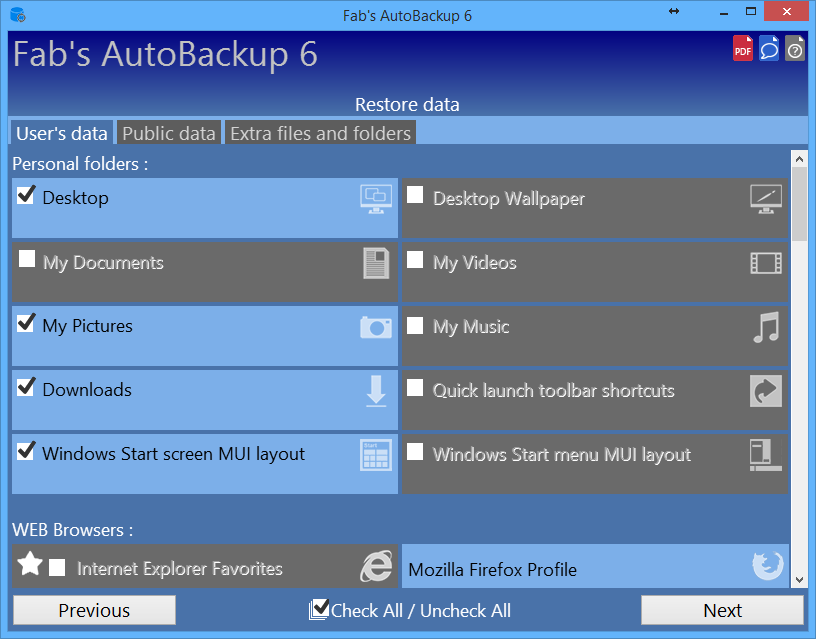This screenshot has height=639, width=816.
Task: Open the help question mark icon
Action: [795, 48]
